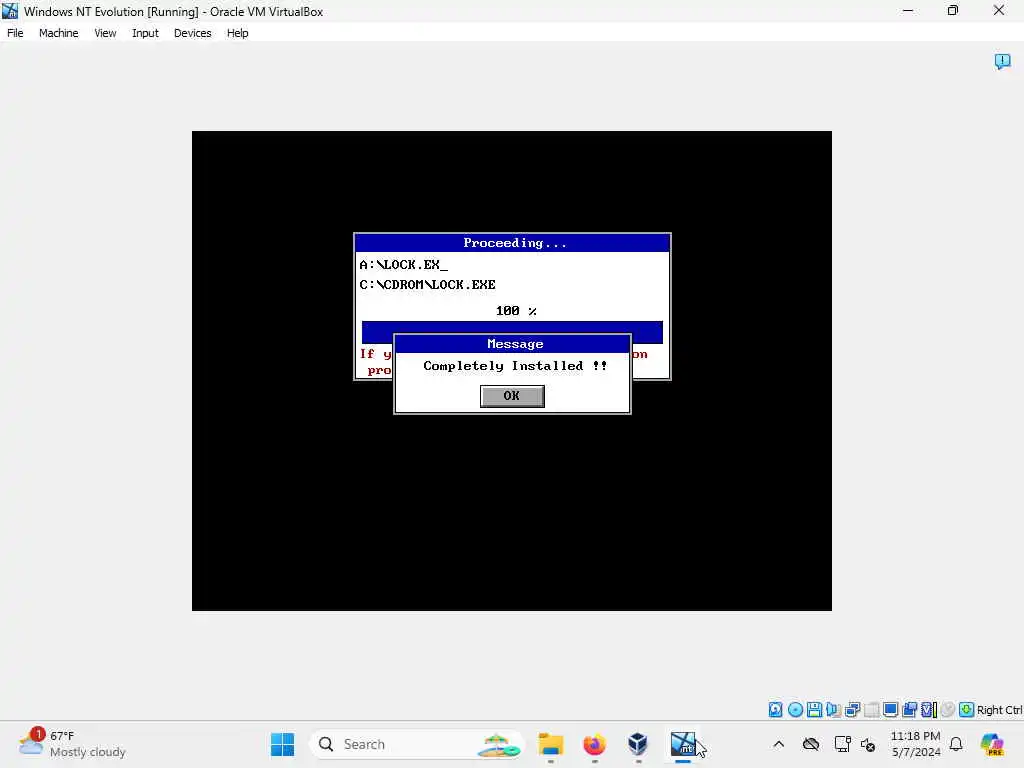Open the View menu
Viewport: 1024px width, 768px height.
[x=105, y=33]
